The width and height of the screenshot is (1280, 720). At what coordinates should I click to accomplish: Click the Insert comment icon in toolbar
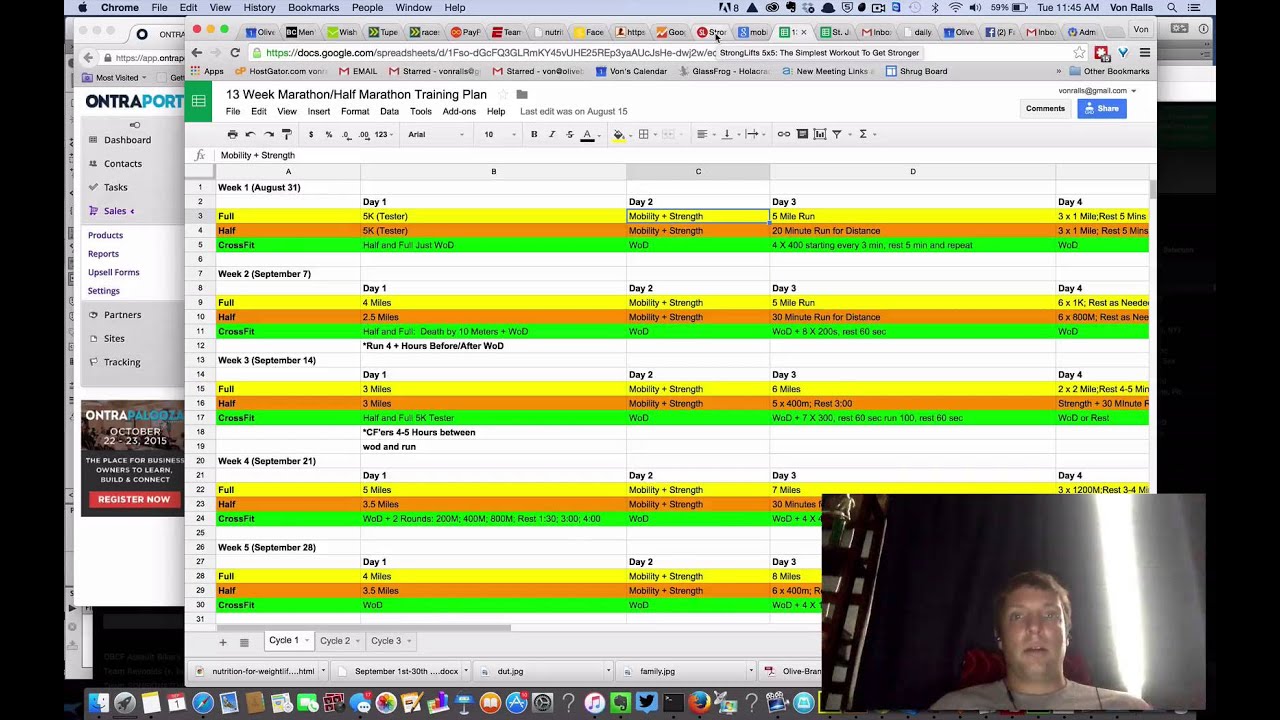pyautogui.click(x=802, y=134)
